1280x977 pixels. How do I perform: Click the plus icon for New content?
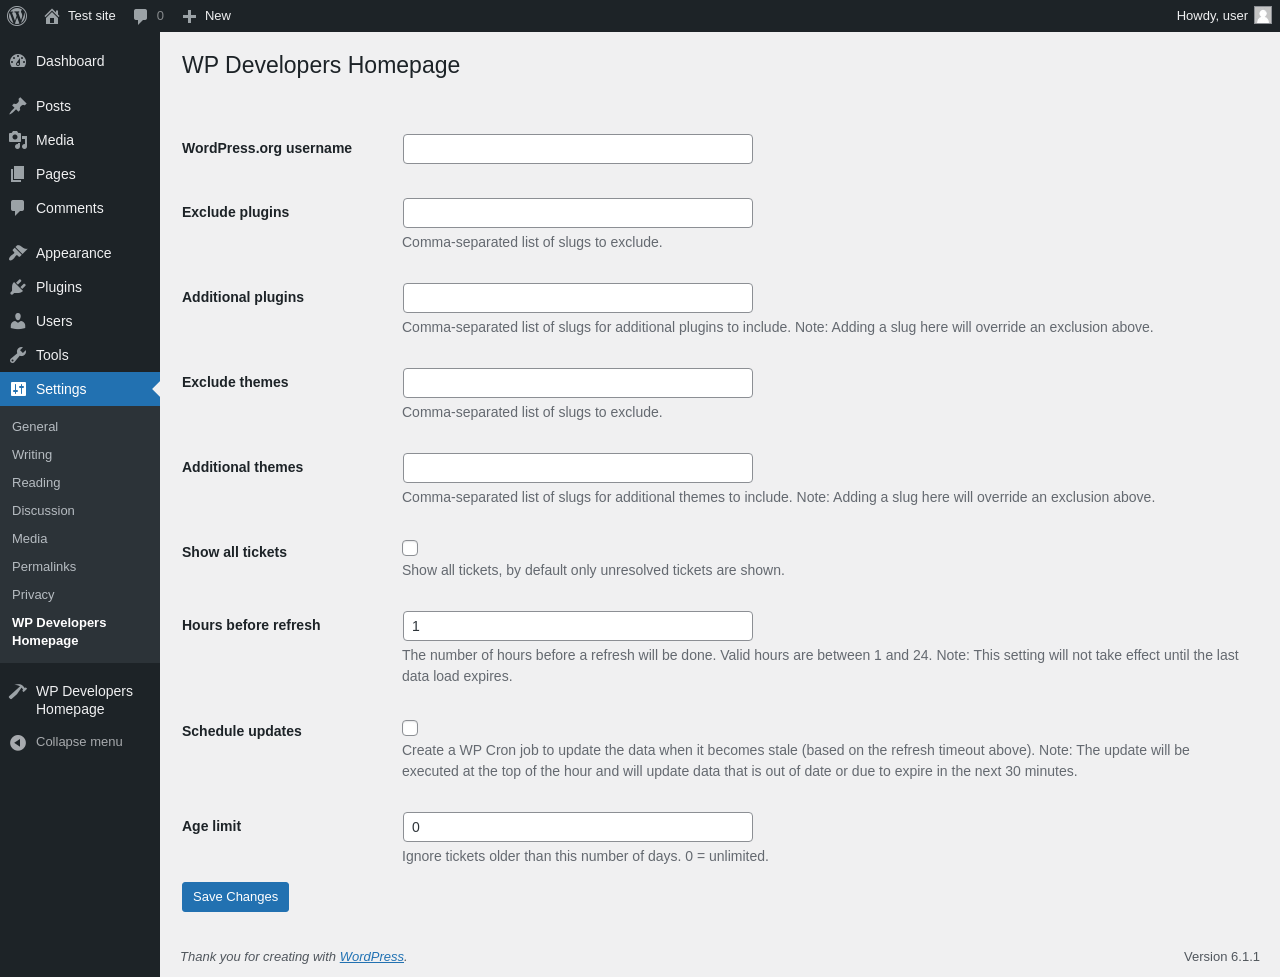point(189,16)
